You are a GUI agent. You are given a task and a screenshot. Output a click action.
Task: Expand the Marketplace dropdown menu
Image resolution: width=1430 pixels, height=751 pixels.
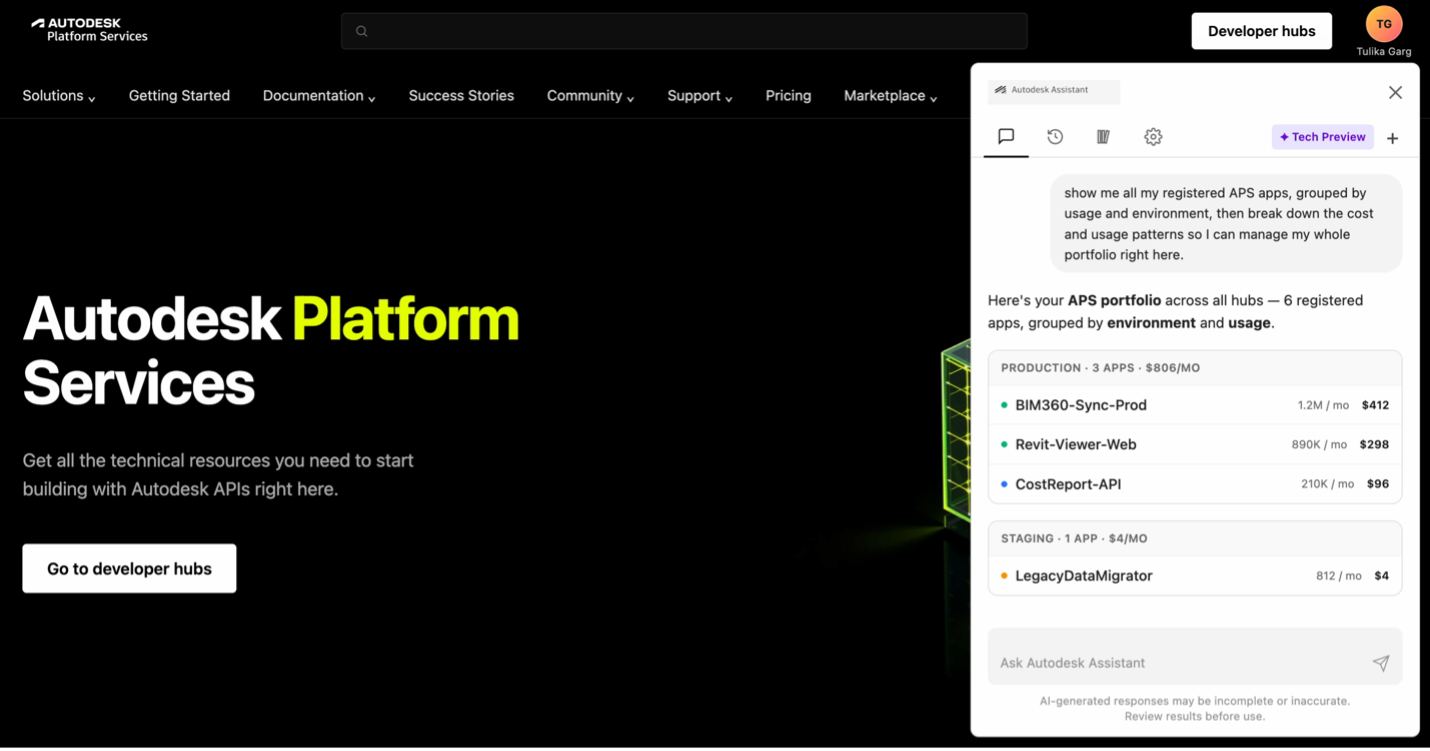point(890,96)
